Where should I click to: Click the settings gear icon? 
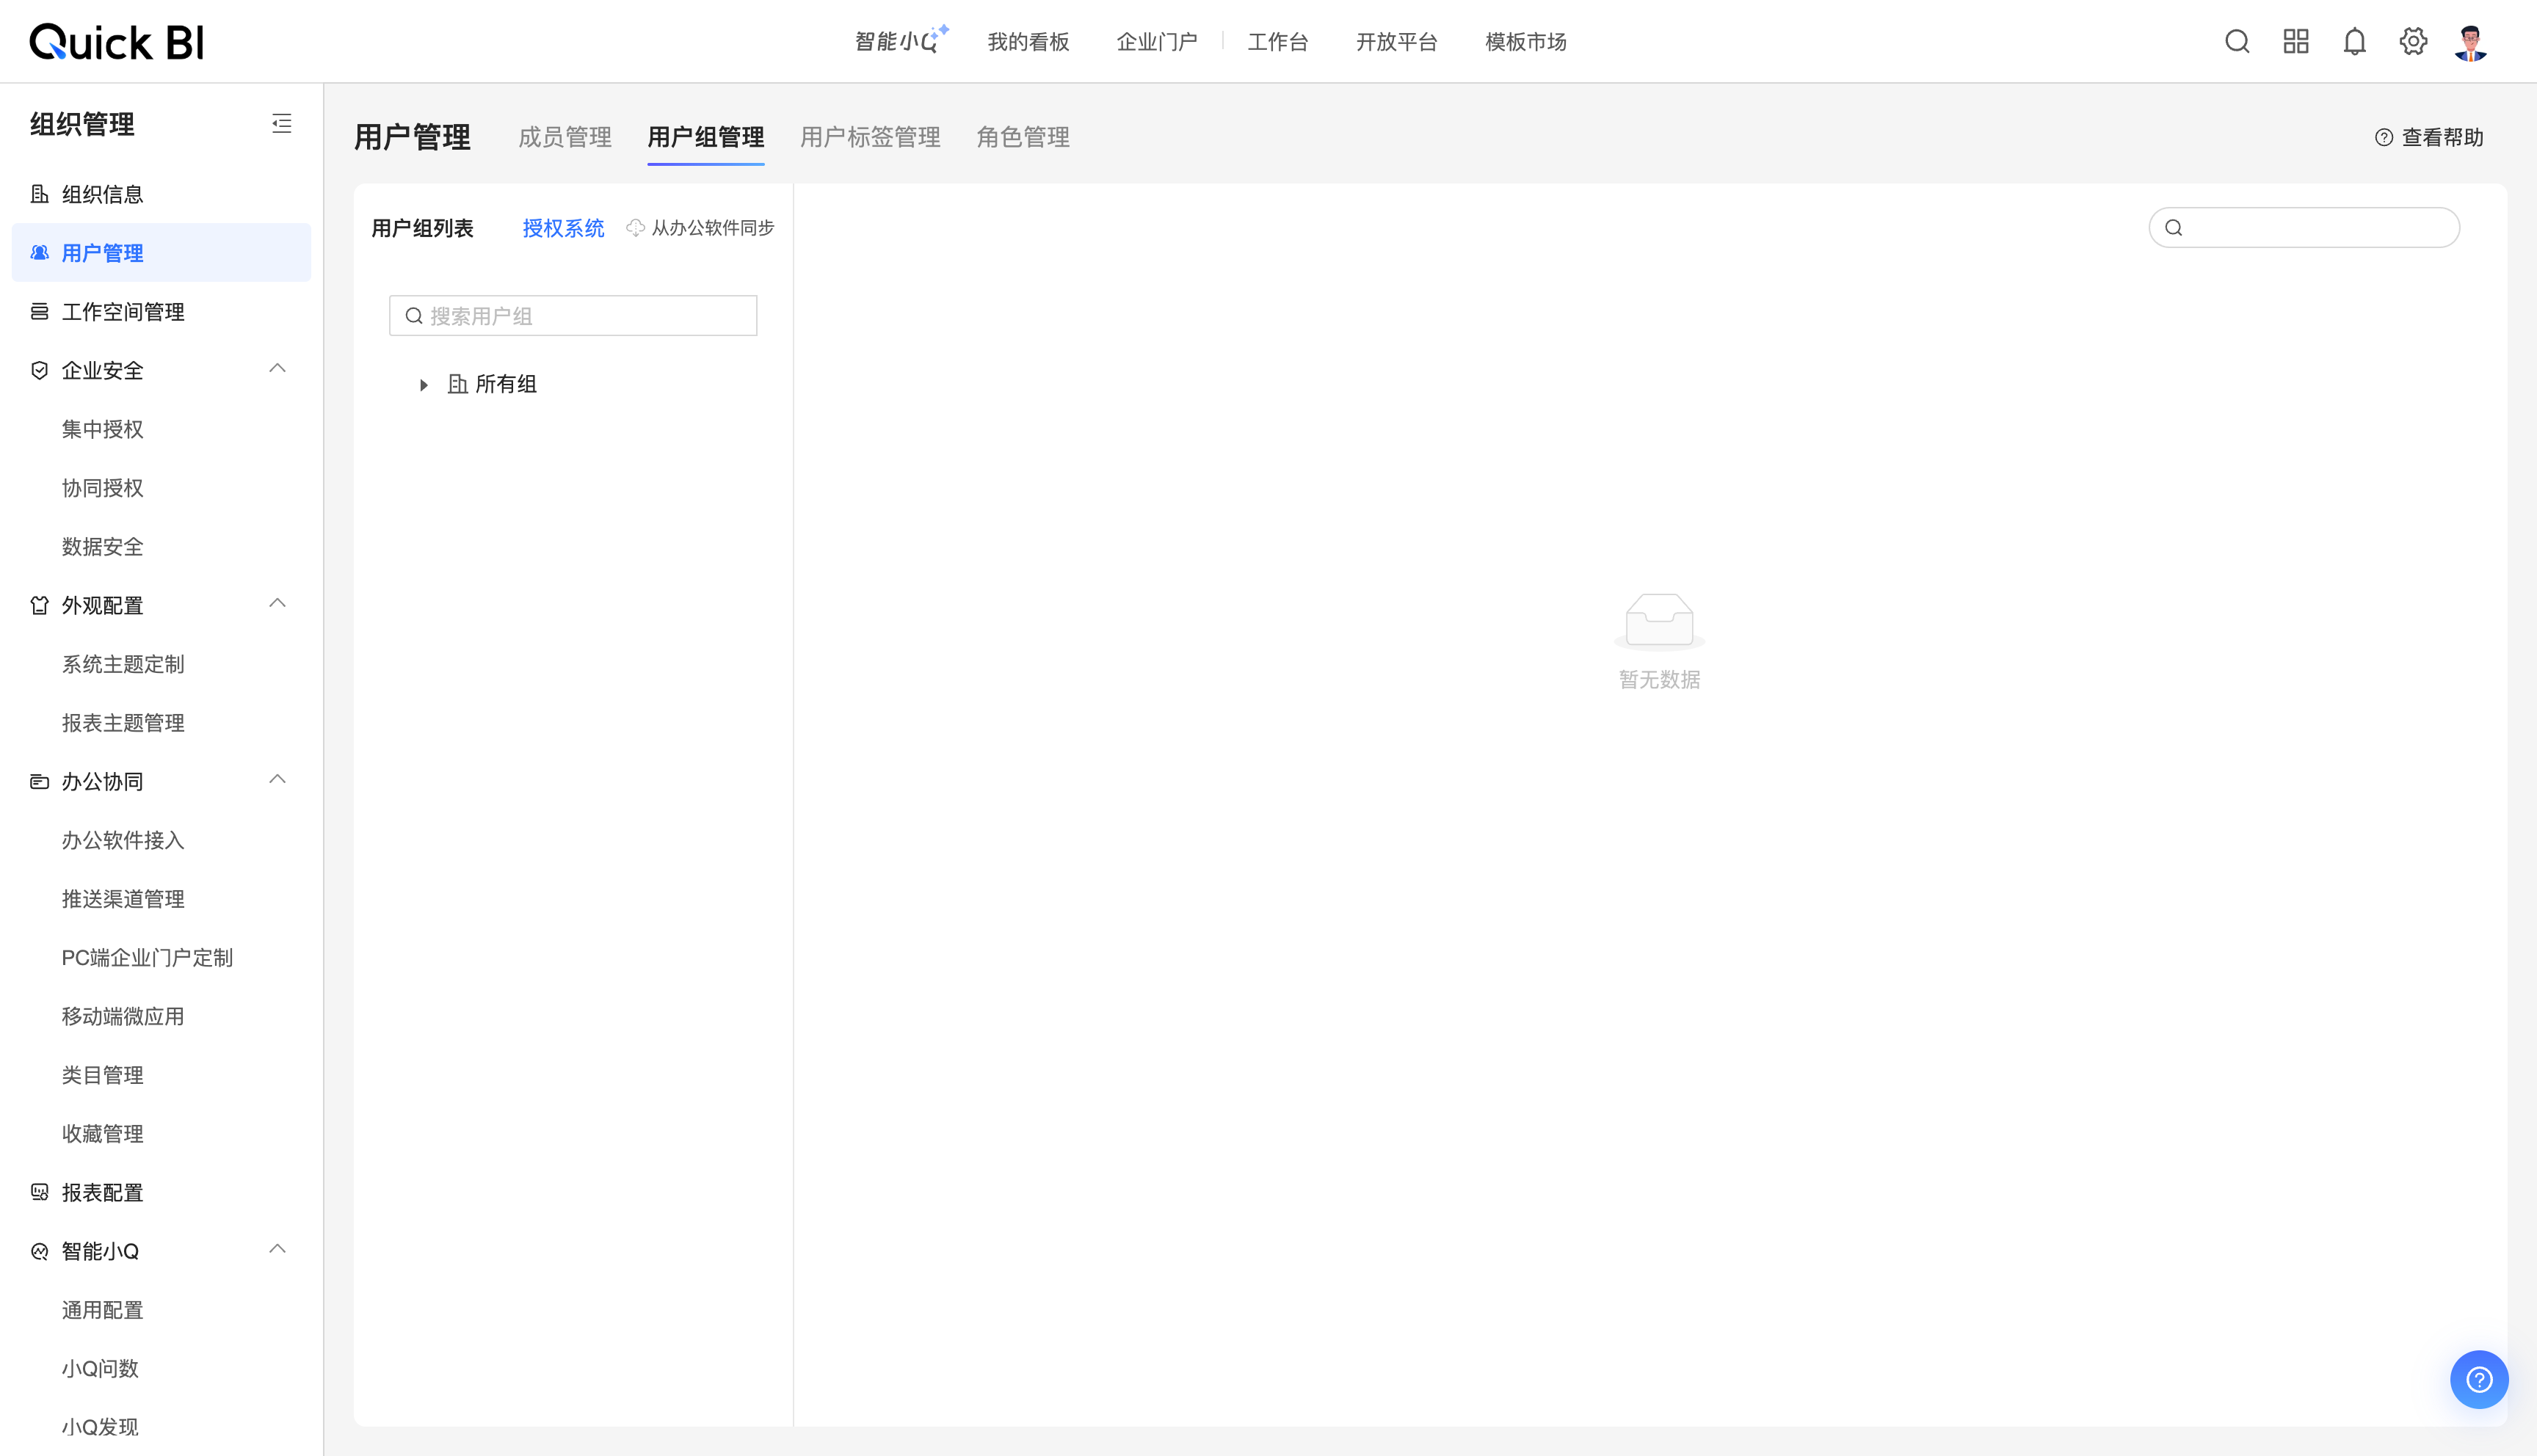pyautogui.click(x=2413, y=42)
